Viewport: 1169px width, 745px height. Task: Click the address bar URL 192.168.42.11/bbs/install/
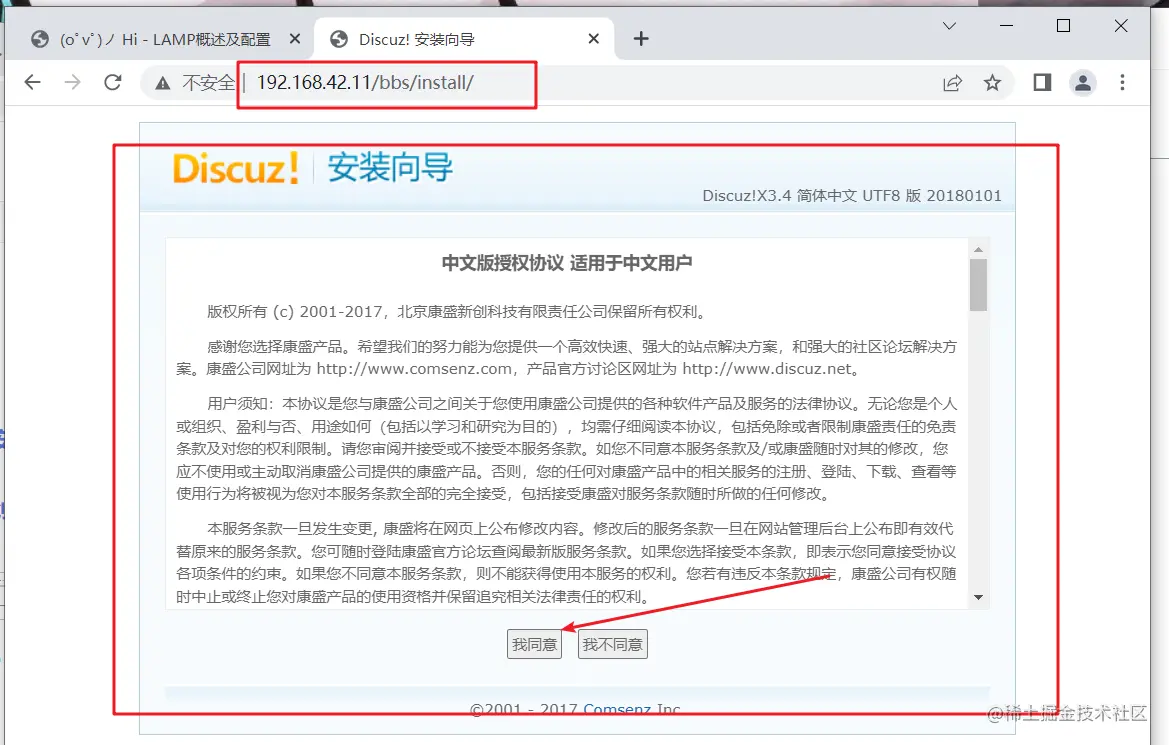365,83
